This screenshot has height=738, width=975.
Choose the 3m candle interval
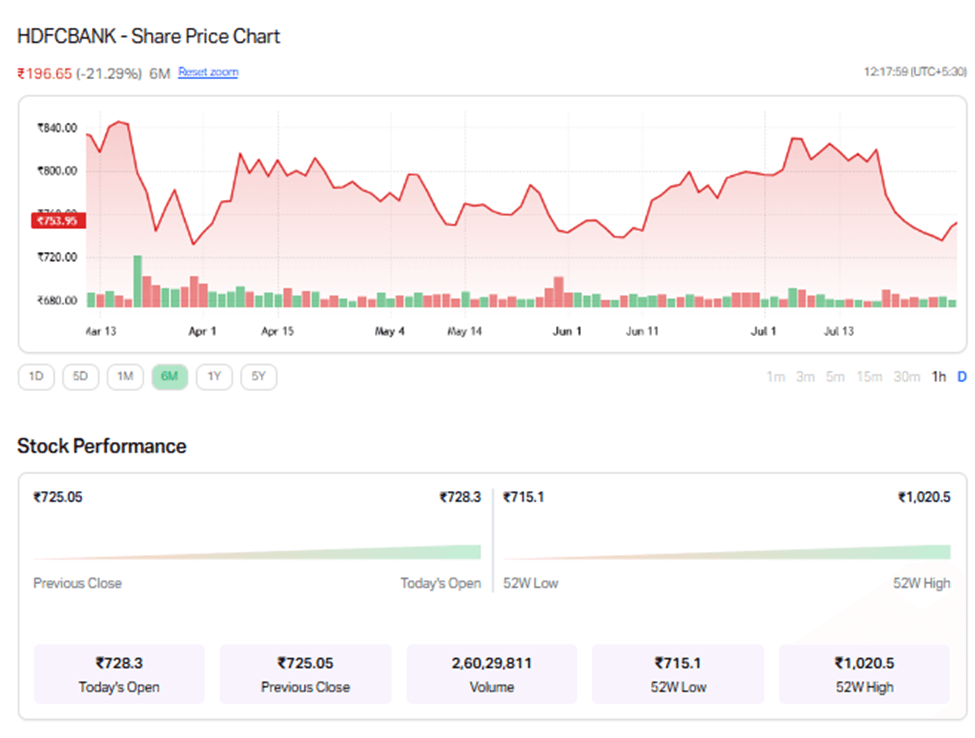[805, 377]
